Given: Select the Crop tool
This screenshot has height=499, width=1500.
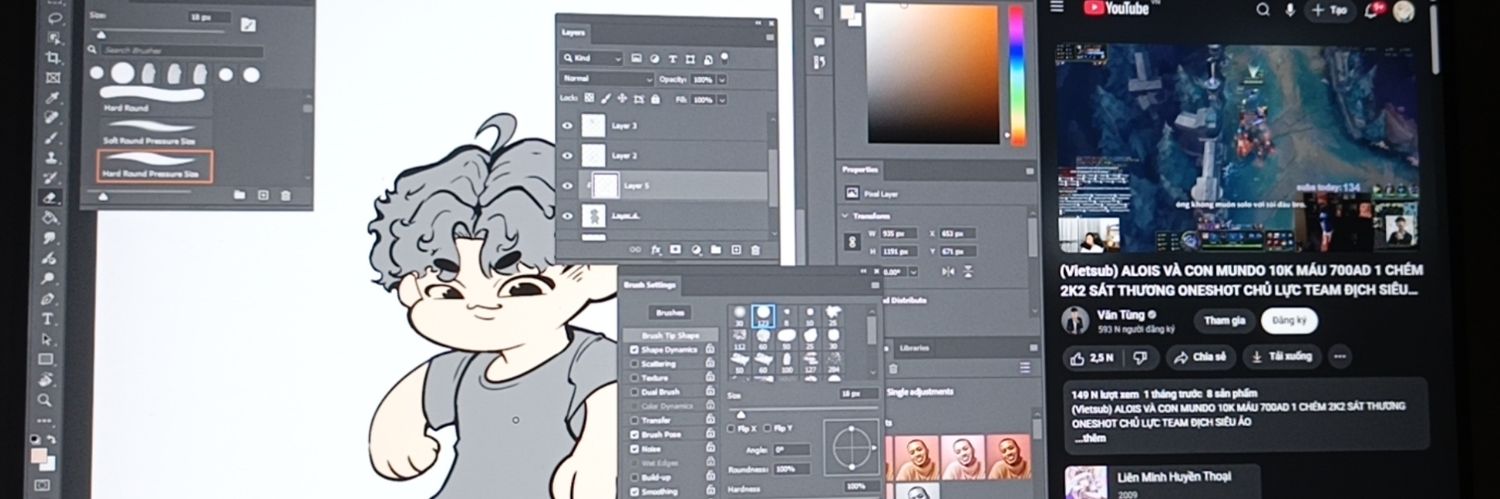Looking at the screenshot, I should click(54, 58).
